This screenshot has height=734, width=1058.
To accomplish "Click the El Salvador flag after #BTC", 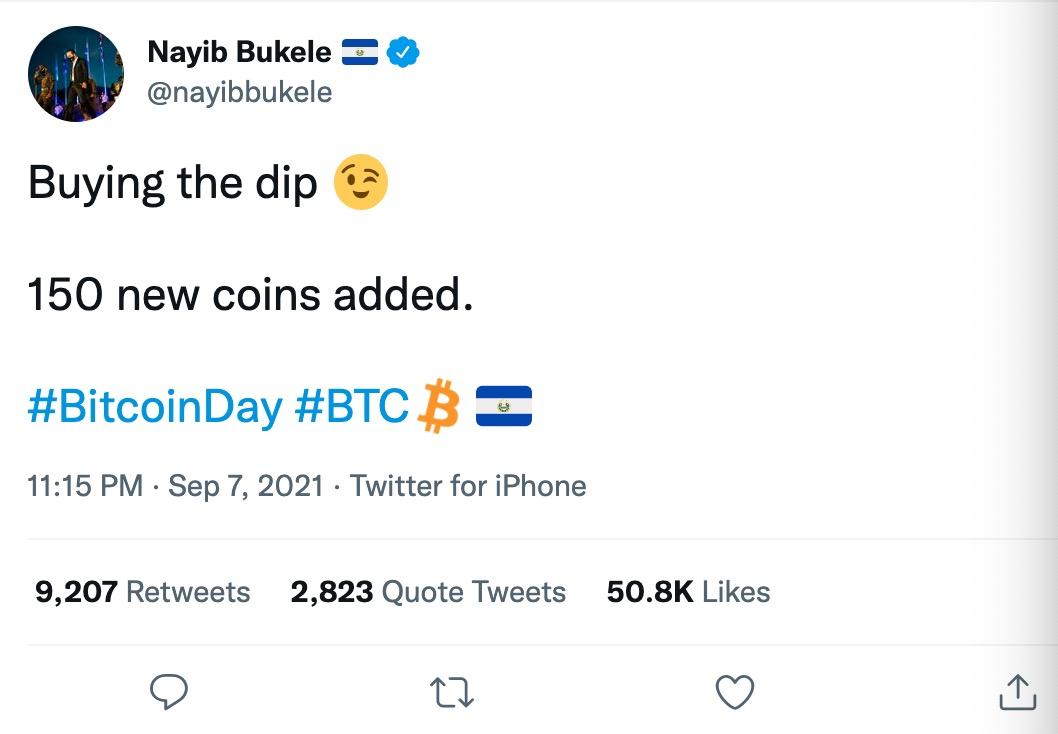I will pos(503,406).
